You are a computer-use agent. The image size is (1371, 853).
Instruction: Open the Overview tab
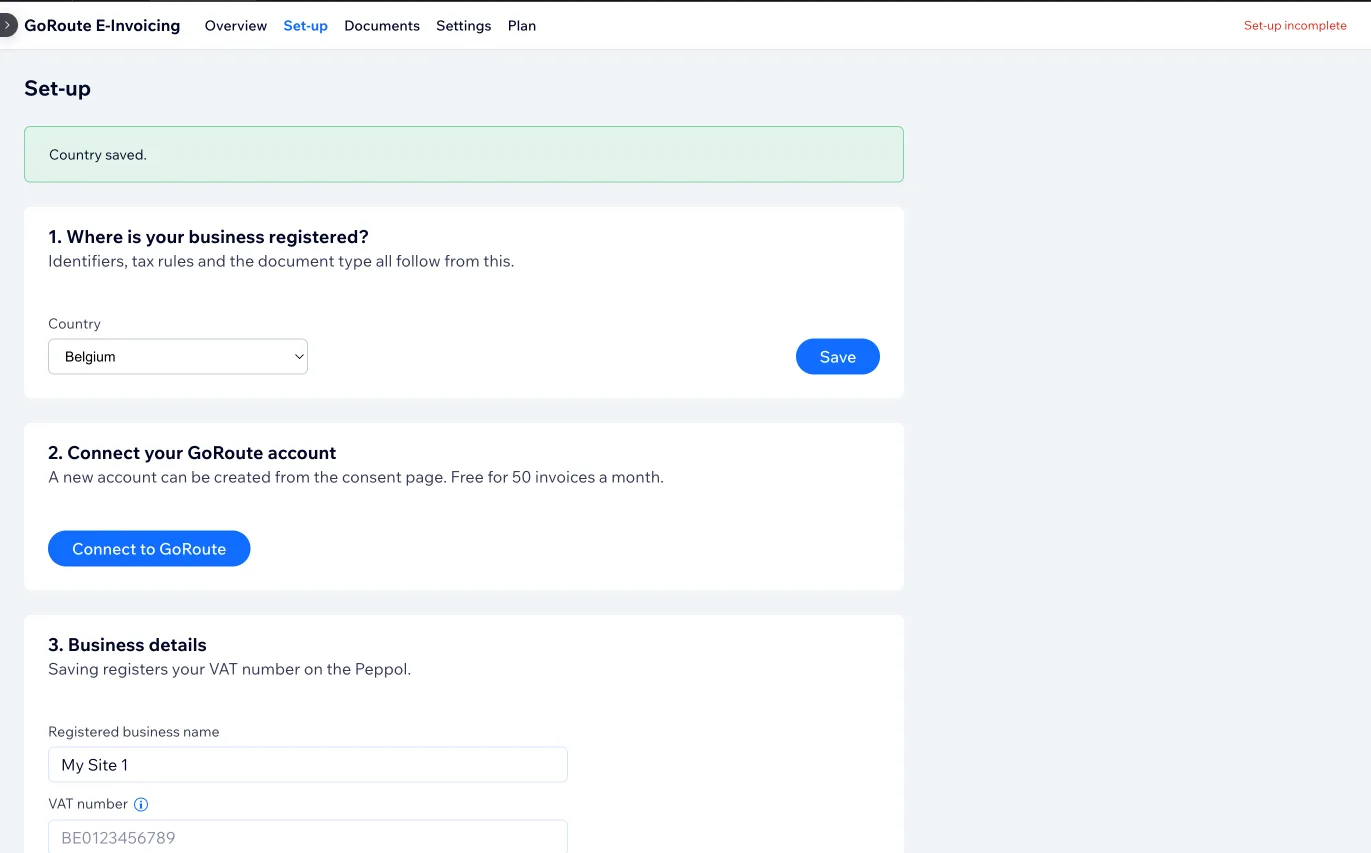point(236,26)
